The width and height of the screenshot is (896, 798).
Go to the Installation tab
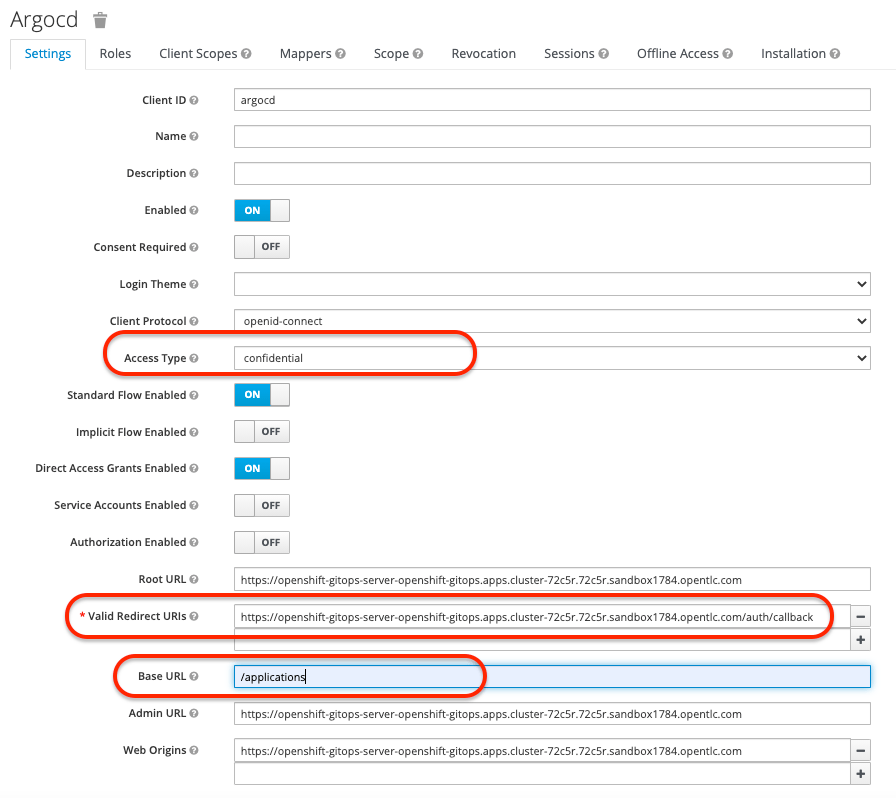pos(799,54)
